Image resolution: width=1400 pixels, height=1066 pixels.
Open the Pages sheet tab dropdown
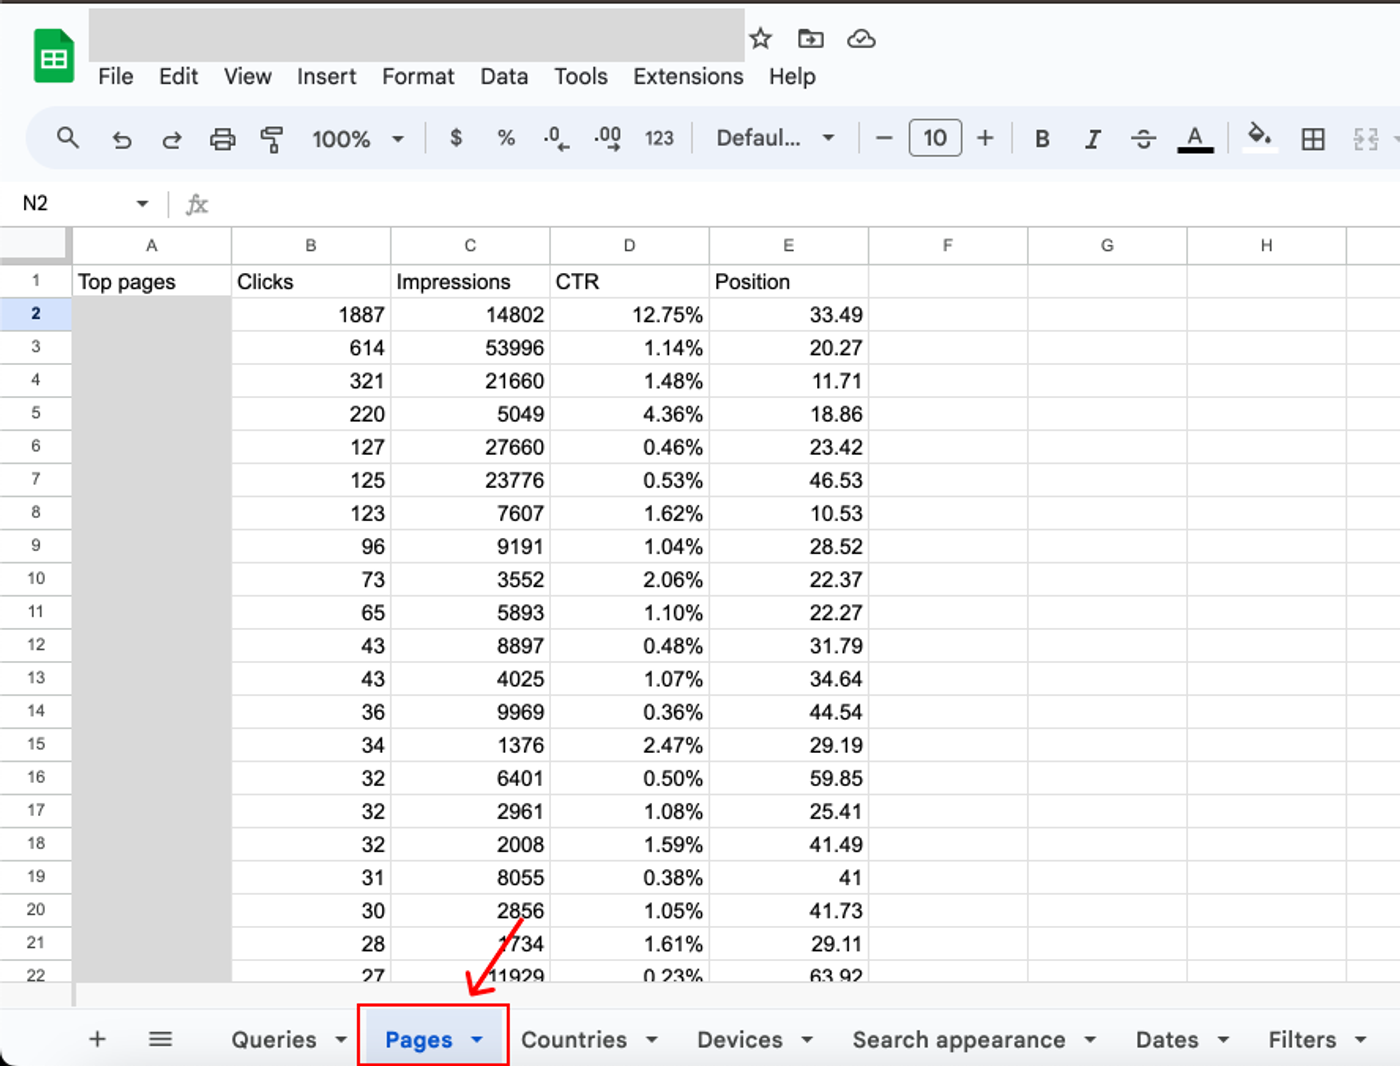tap(477, 1039)
